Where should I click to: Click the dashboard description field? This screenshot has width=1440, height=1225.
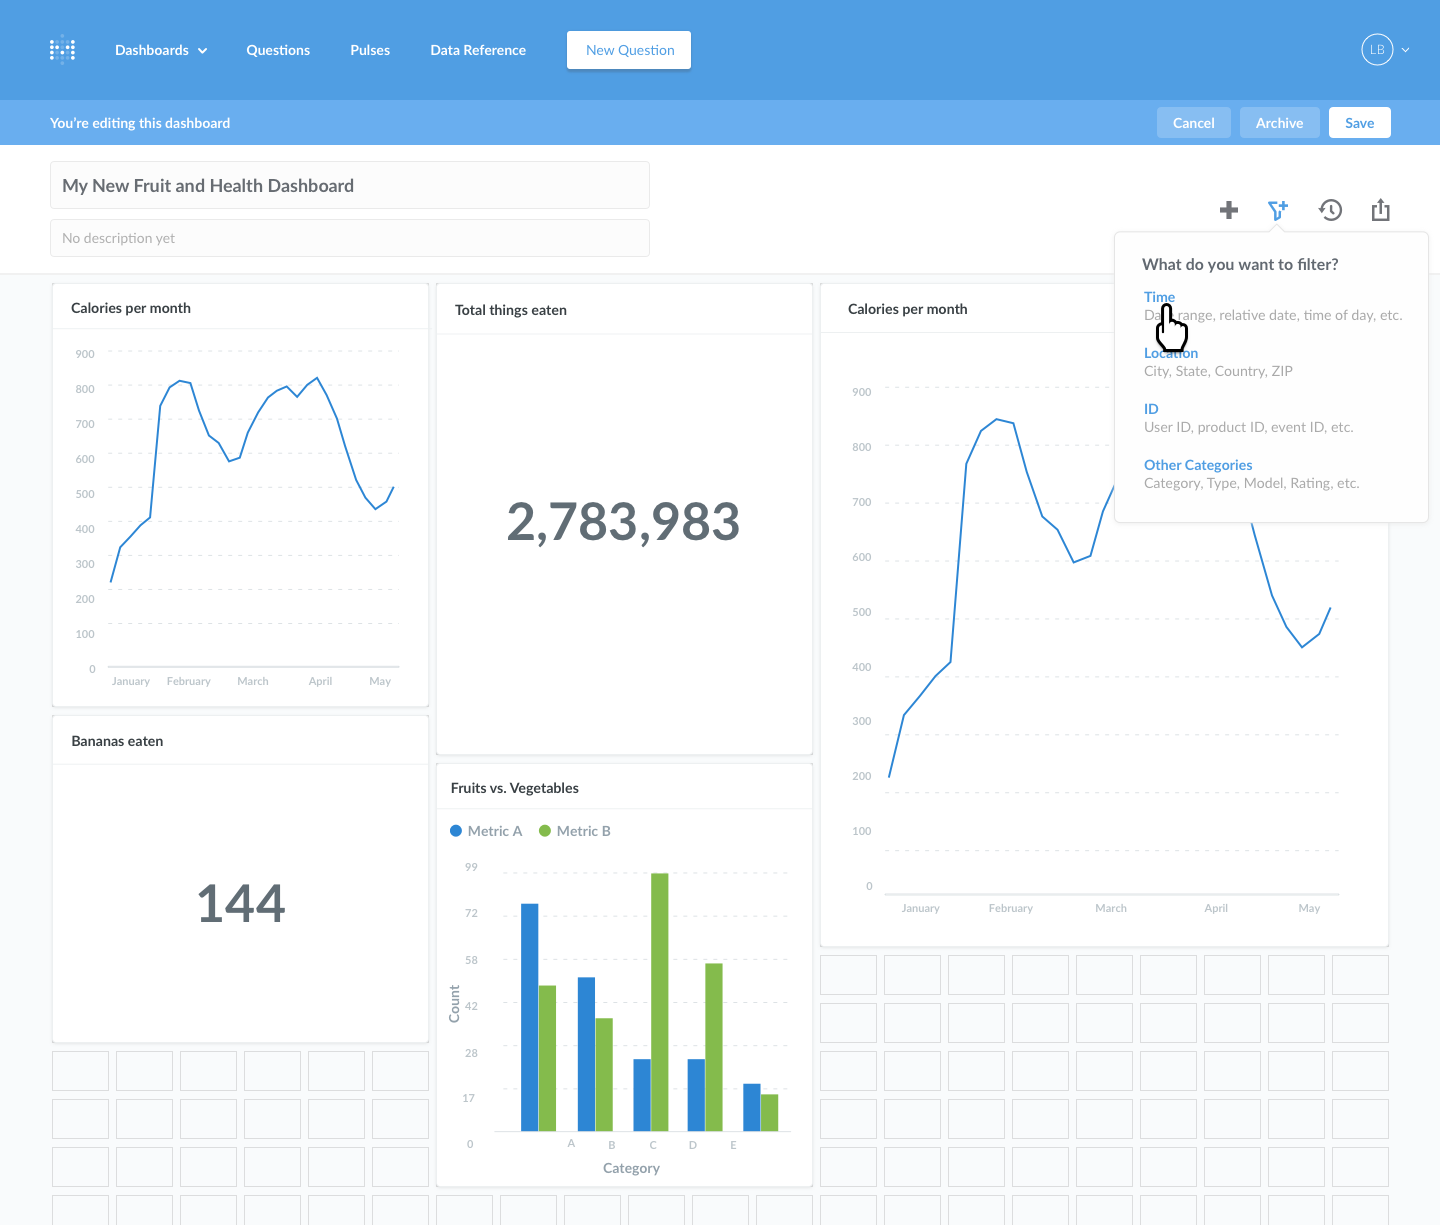(x=349, y=238)
